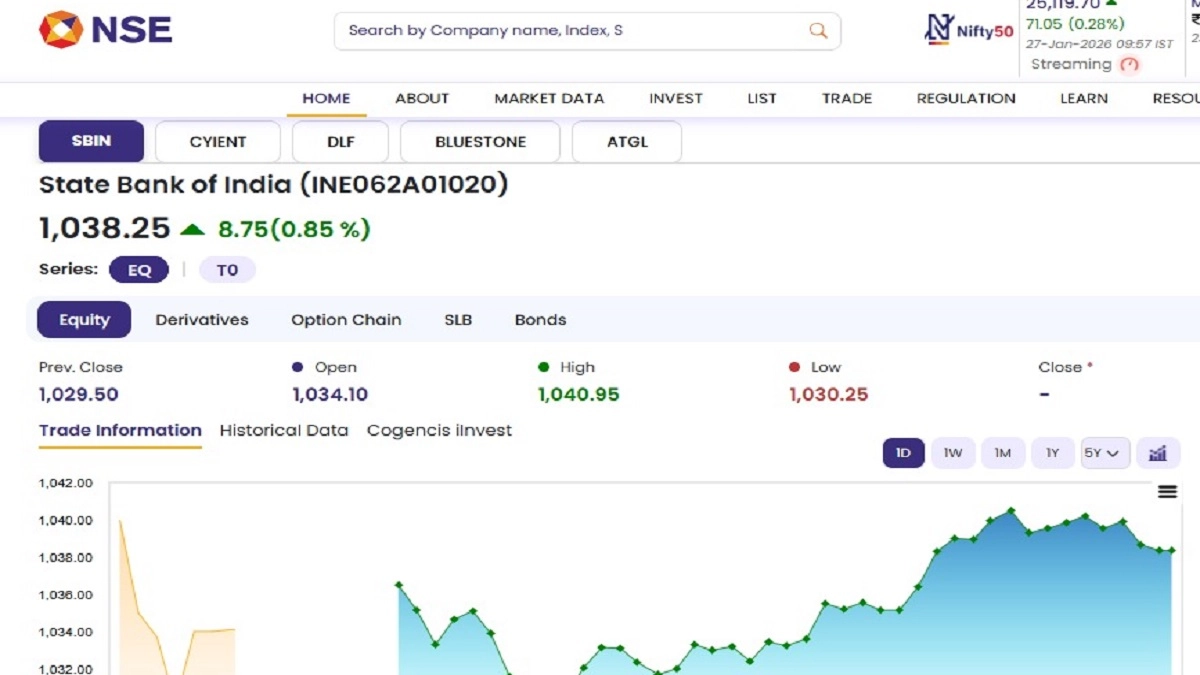Open the Derivatives tab
This screenshot has height=675, width=1200.
202,320
